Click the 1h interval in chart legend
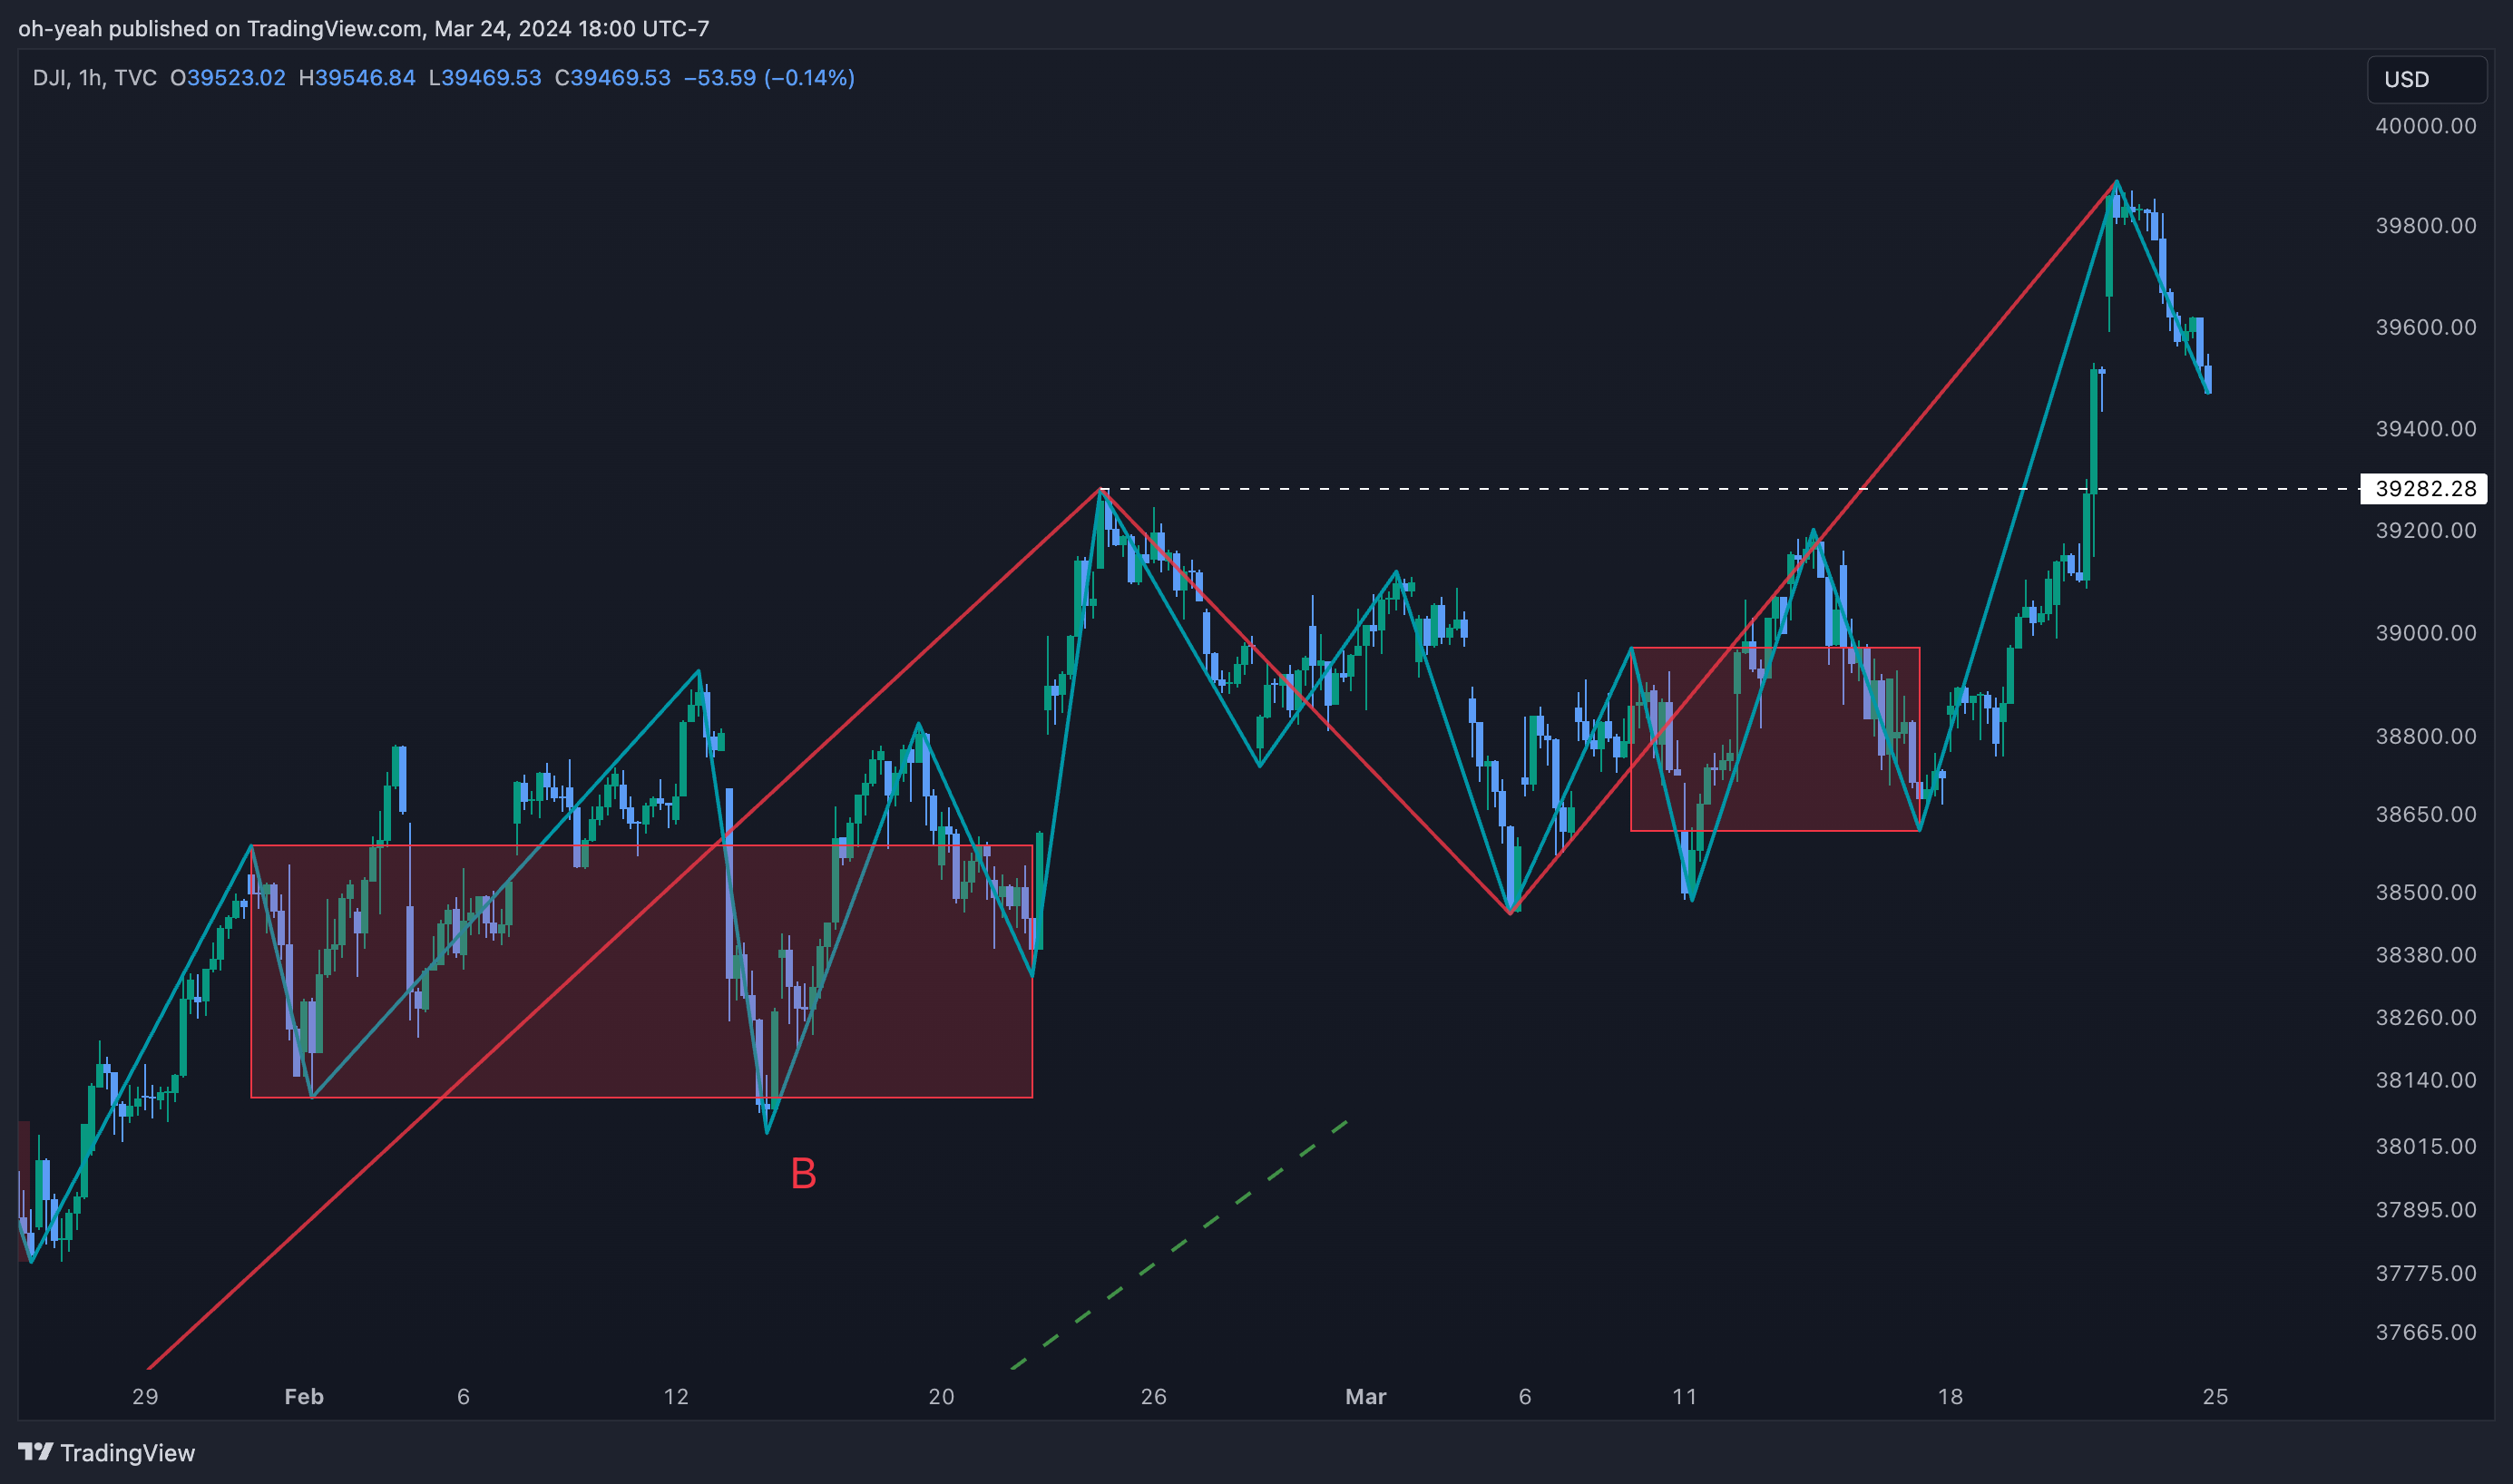 90,78
